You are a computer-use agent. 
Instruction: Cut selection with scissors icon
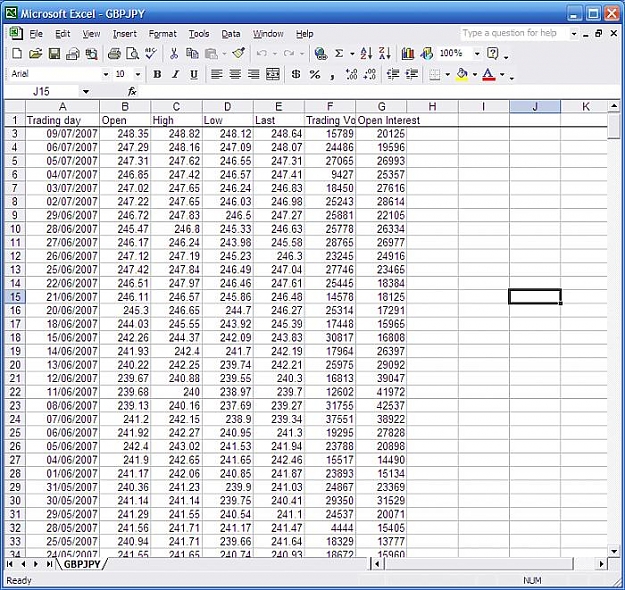pyautogui.click(x=174, y=53)
